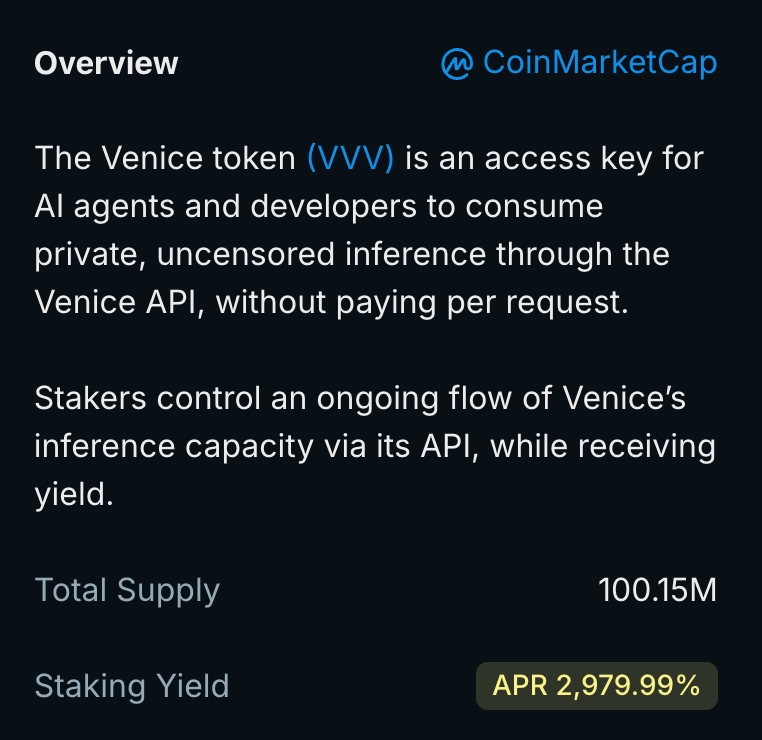Click the word 'consume' in description
Viewport: 762px width, 740px height.
click(535, 207)
